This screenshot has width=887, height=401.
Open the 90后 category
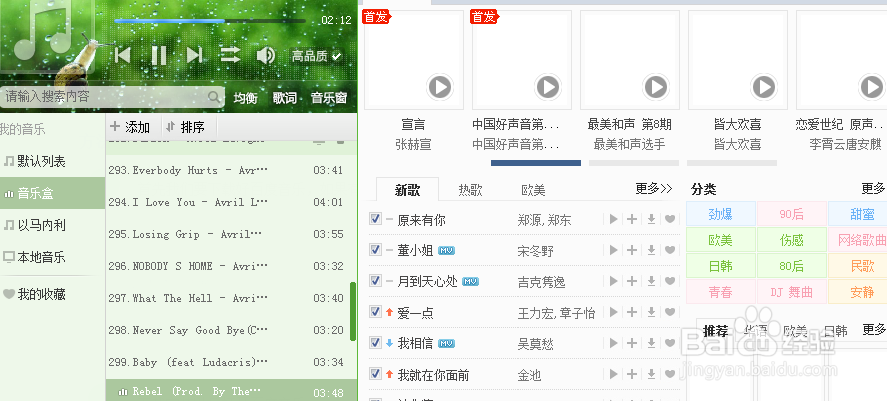[791, 214]
